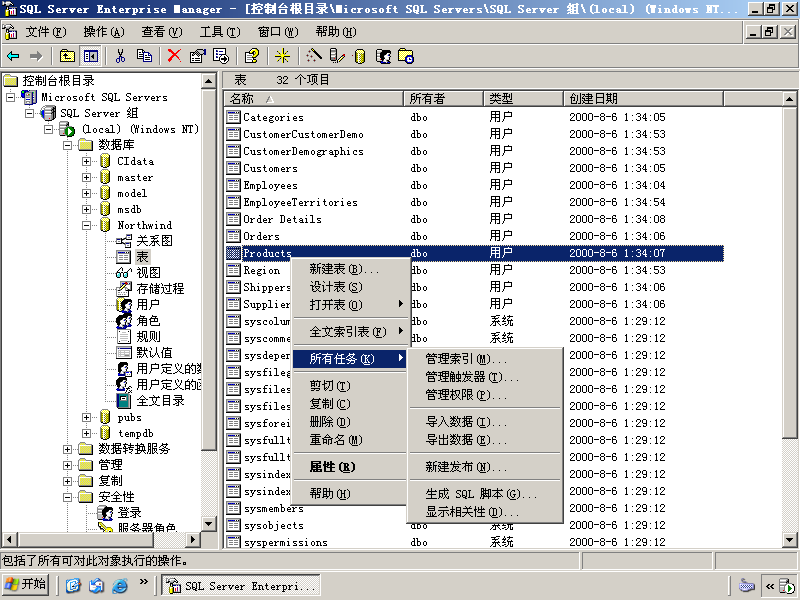Select the 规则 rules node

coord(148,337)
